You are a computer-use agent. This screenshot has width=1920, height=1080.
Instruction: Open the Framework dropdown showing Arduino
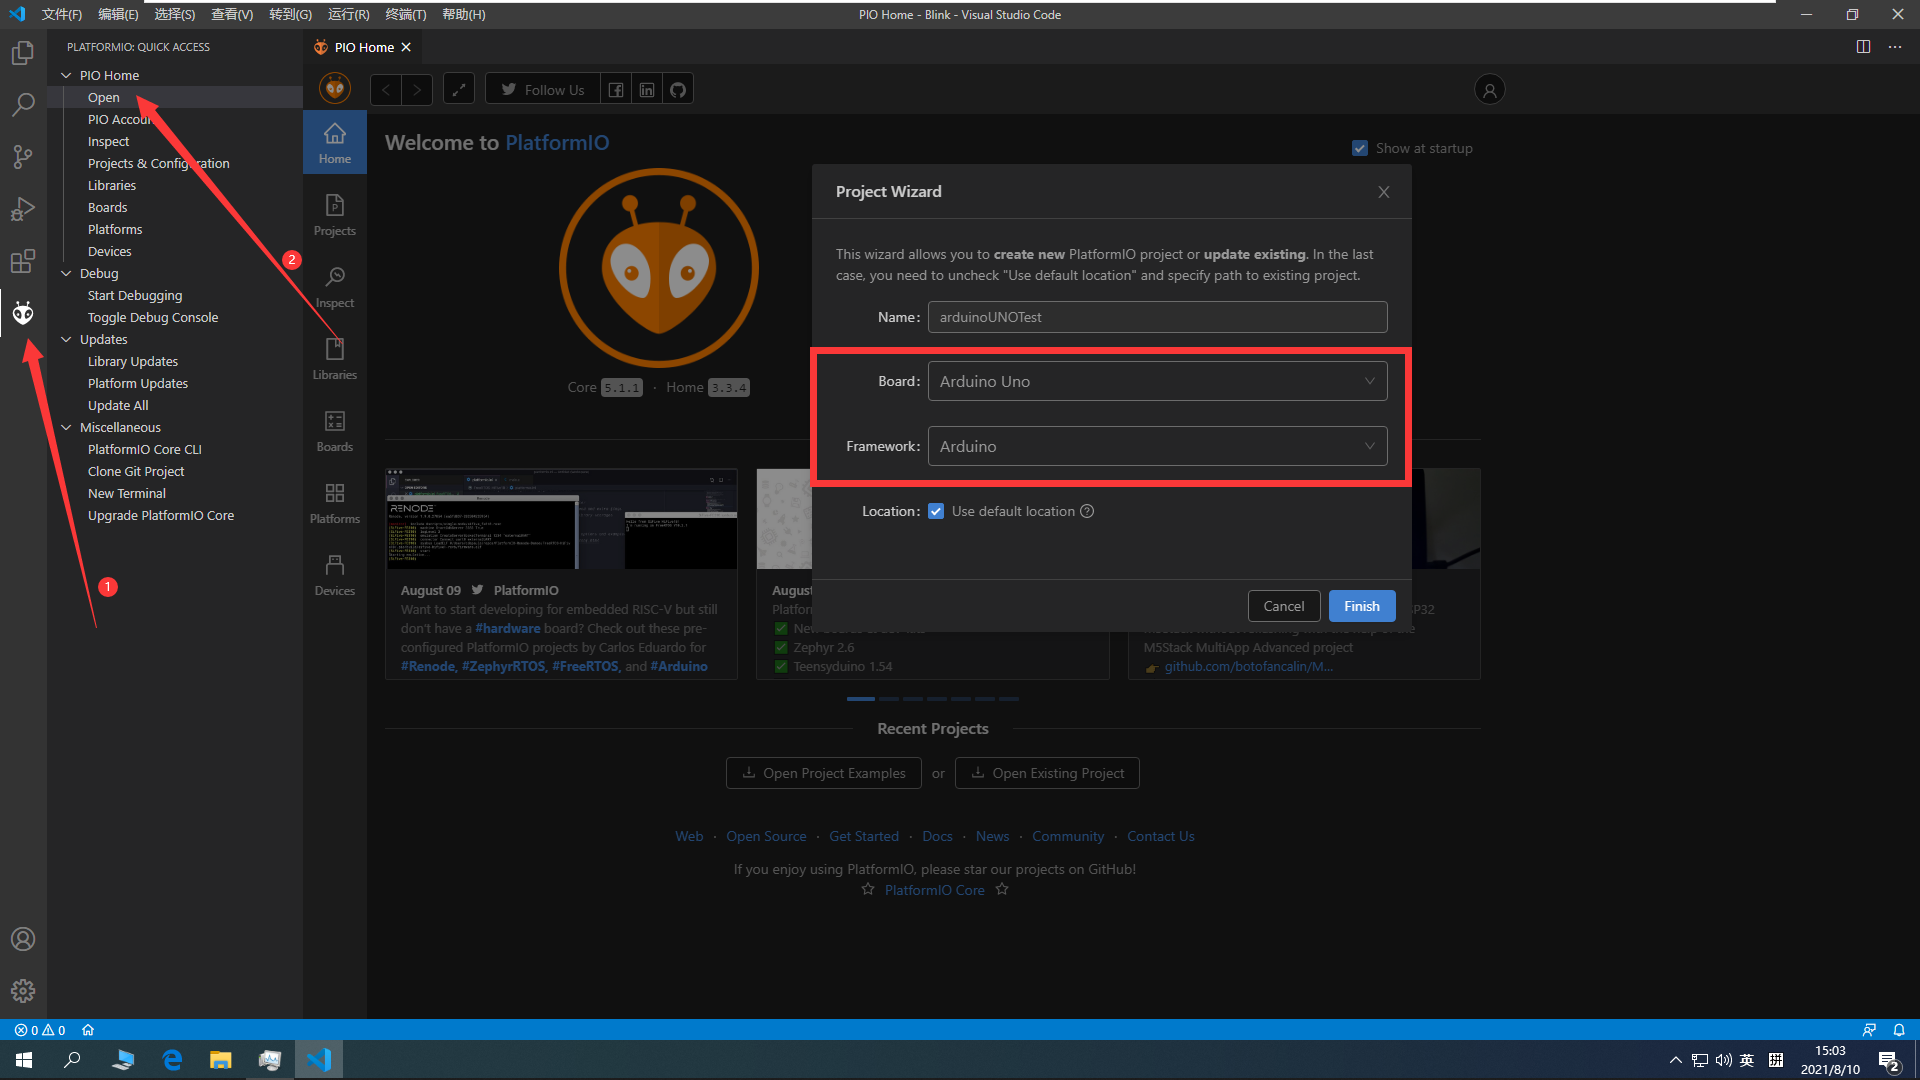pyautogui.click(x=1157, y=446)
